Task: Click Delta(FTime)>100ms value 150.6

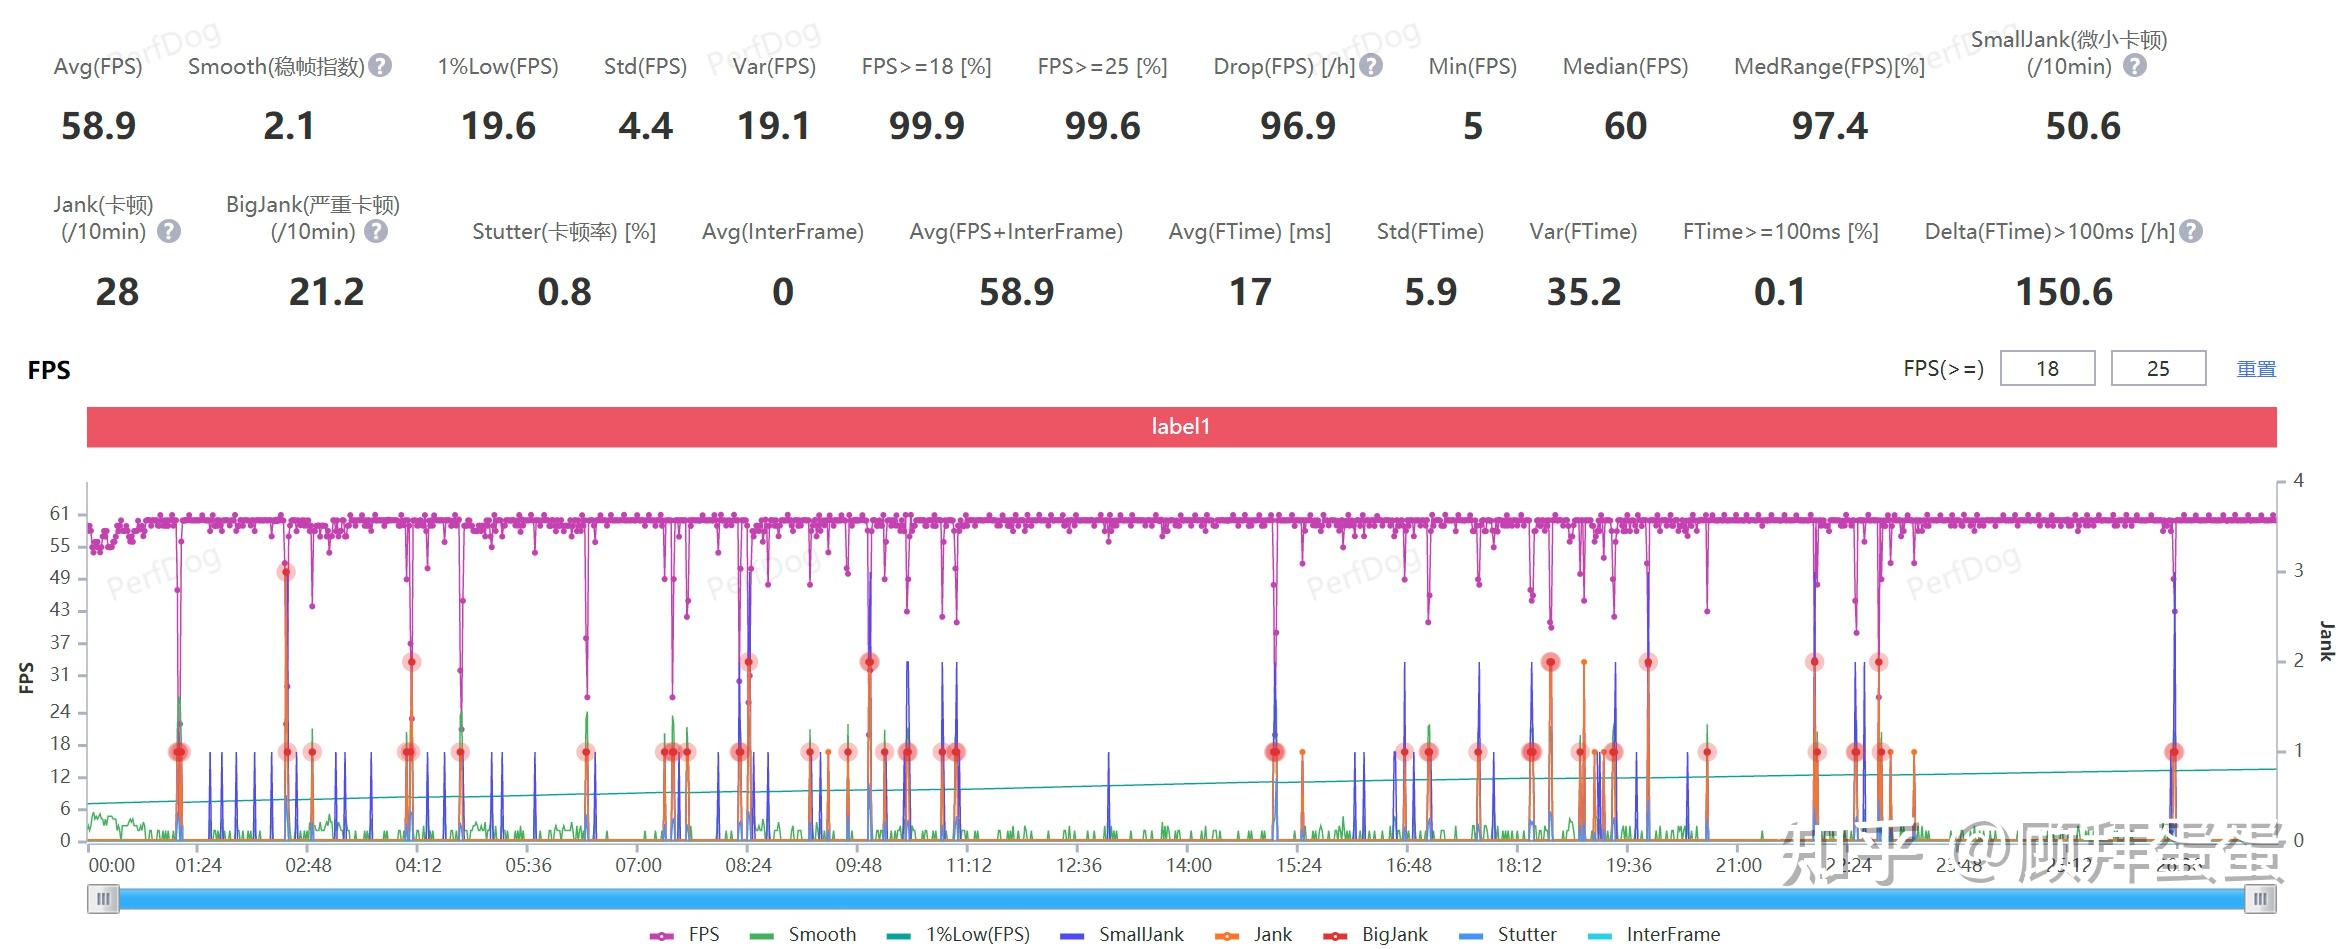Action: point(2064,292)
